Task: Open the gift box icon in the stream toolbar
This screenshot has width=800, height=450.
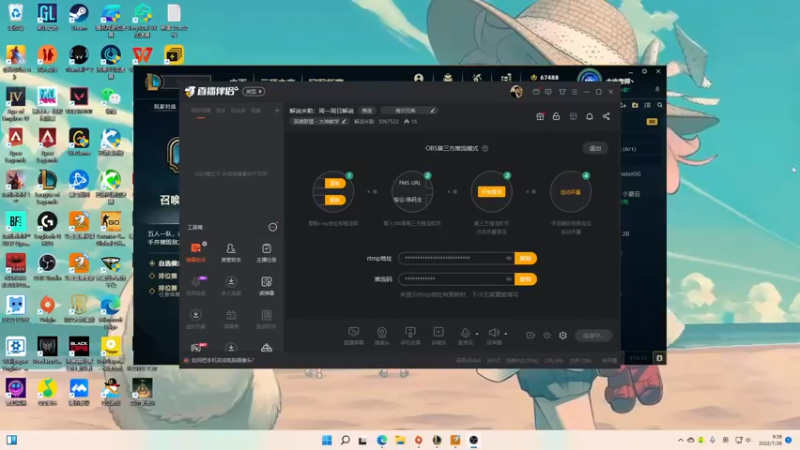Action: pos(540,116)
